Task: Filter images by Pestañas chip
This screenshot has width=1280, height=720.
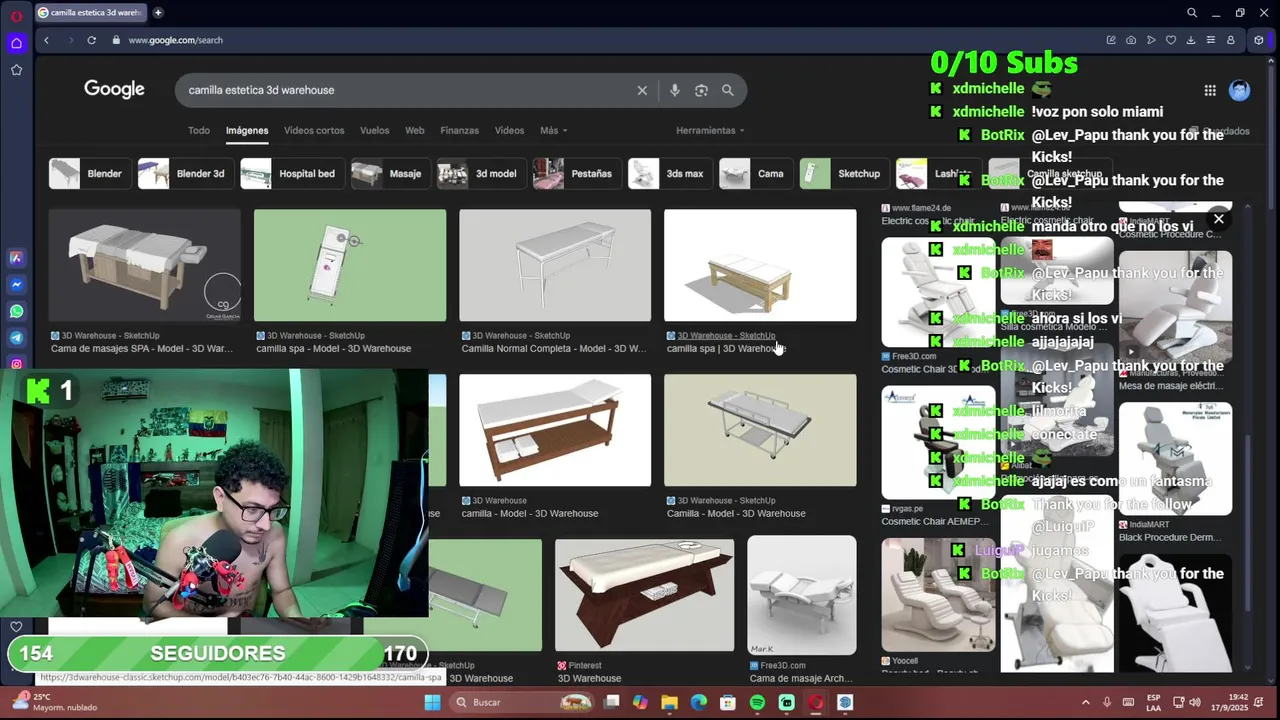Action: click(x=576, y=173)
